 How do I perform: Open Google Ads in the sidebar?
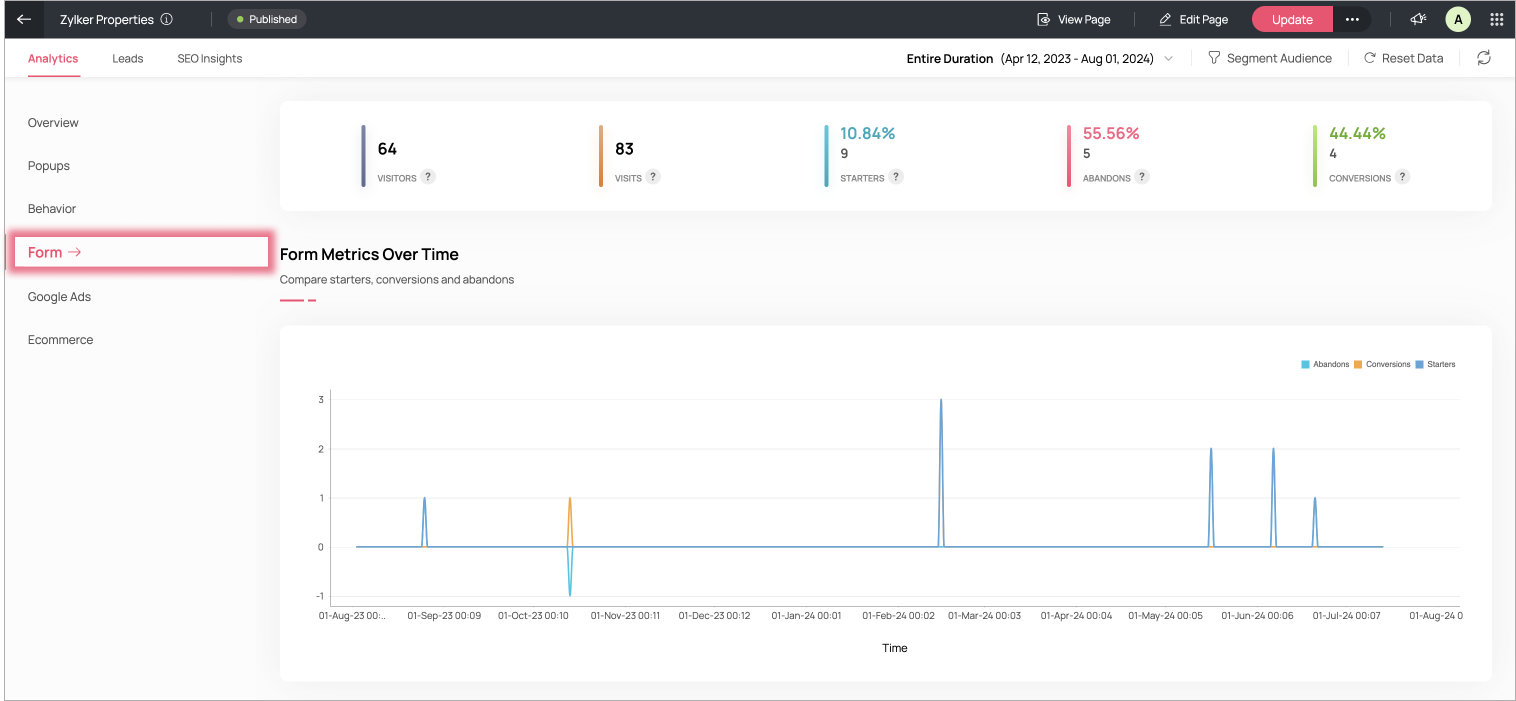(x=60, y=297)
